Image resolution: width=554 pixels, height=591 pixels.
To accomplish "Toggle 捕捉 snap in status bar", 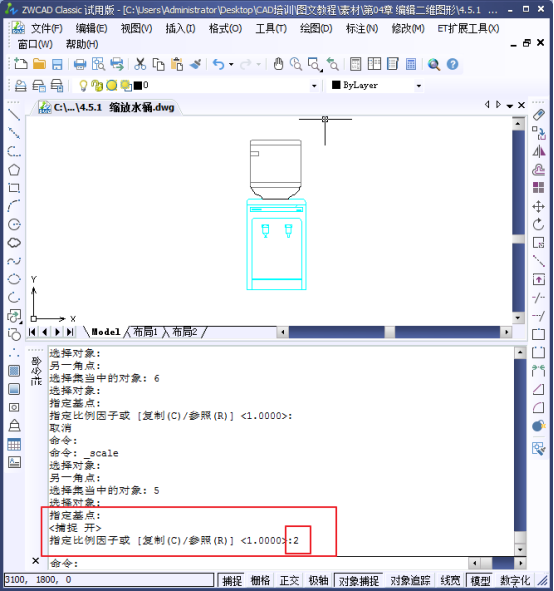I will 232,580.
